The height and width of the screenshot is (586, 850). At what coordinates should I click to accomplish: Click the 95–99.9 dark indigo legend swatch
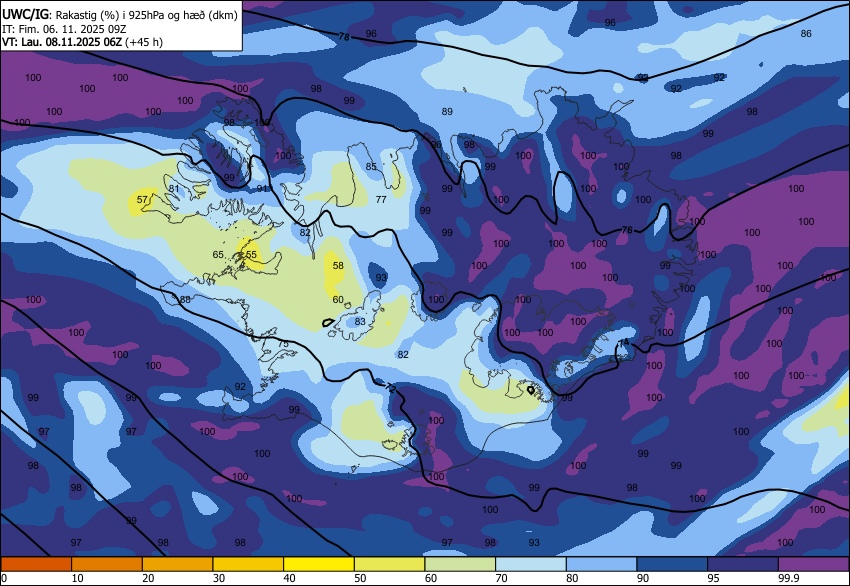tap(743, 564)
